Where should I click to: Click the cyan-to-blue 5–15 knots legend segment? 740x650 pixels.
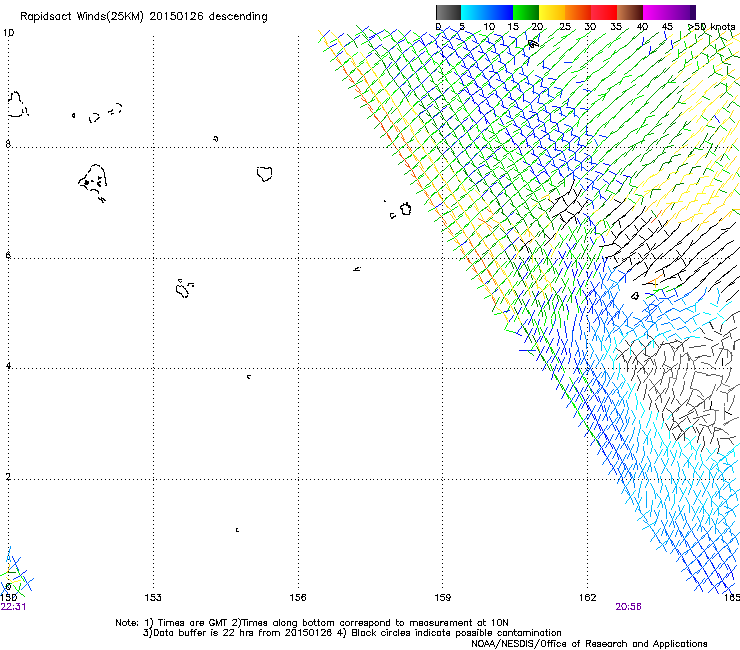point(487,12)
